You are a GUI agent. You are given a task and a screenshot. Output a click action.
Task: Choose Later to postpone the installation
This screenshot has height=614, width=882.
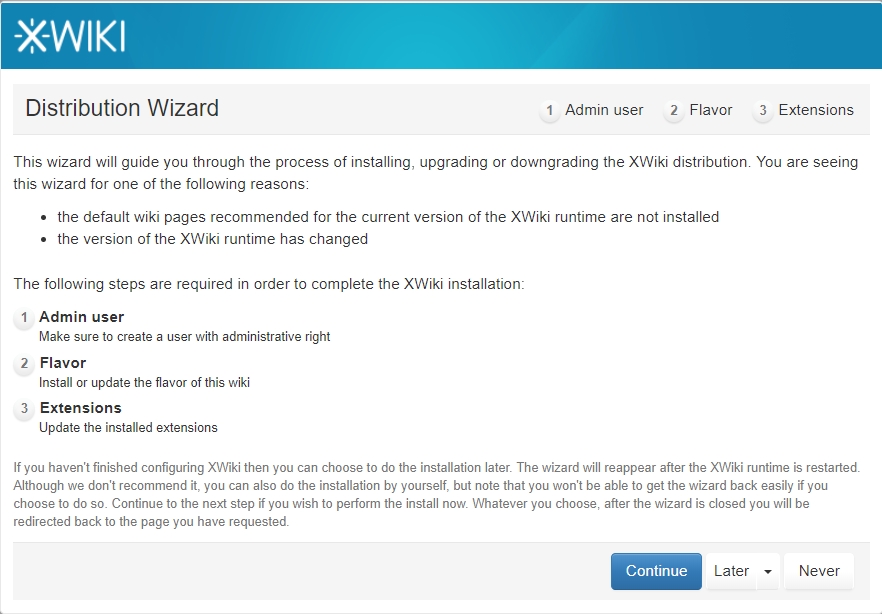(731, 571)
